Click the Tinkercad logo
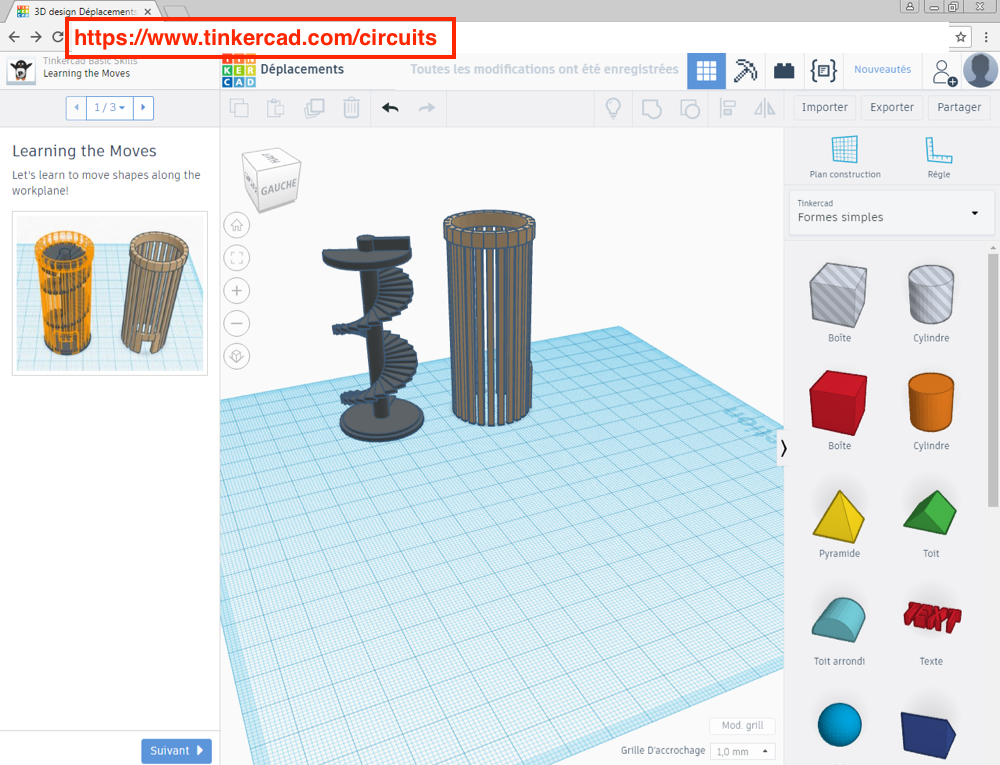The width and height of the screenshot is (1000, 765). tap(239, 71)
